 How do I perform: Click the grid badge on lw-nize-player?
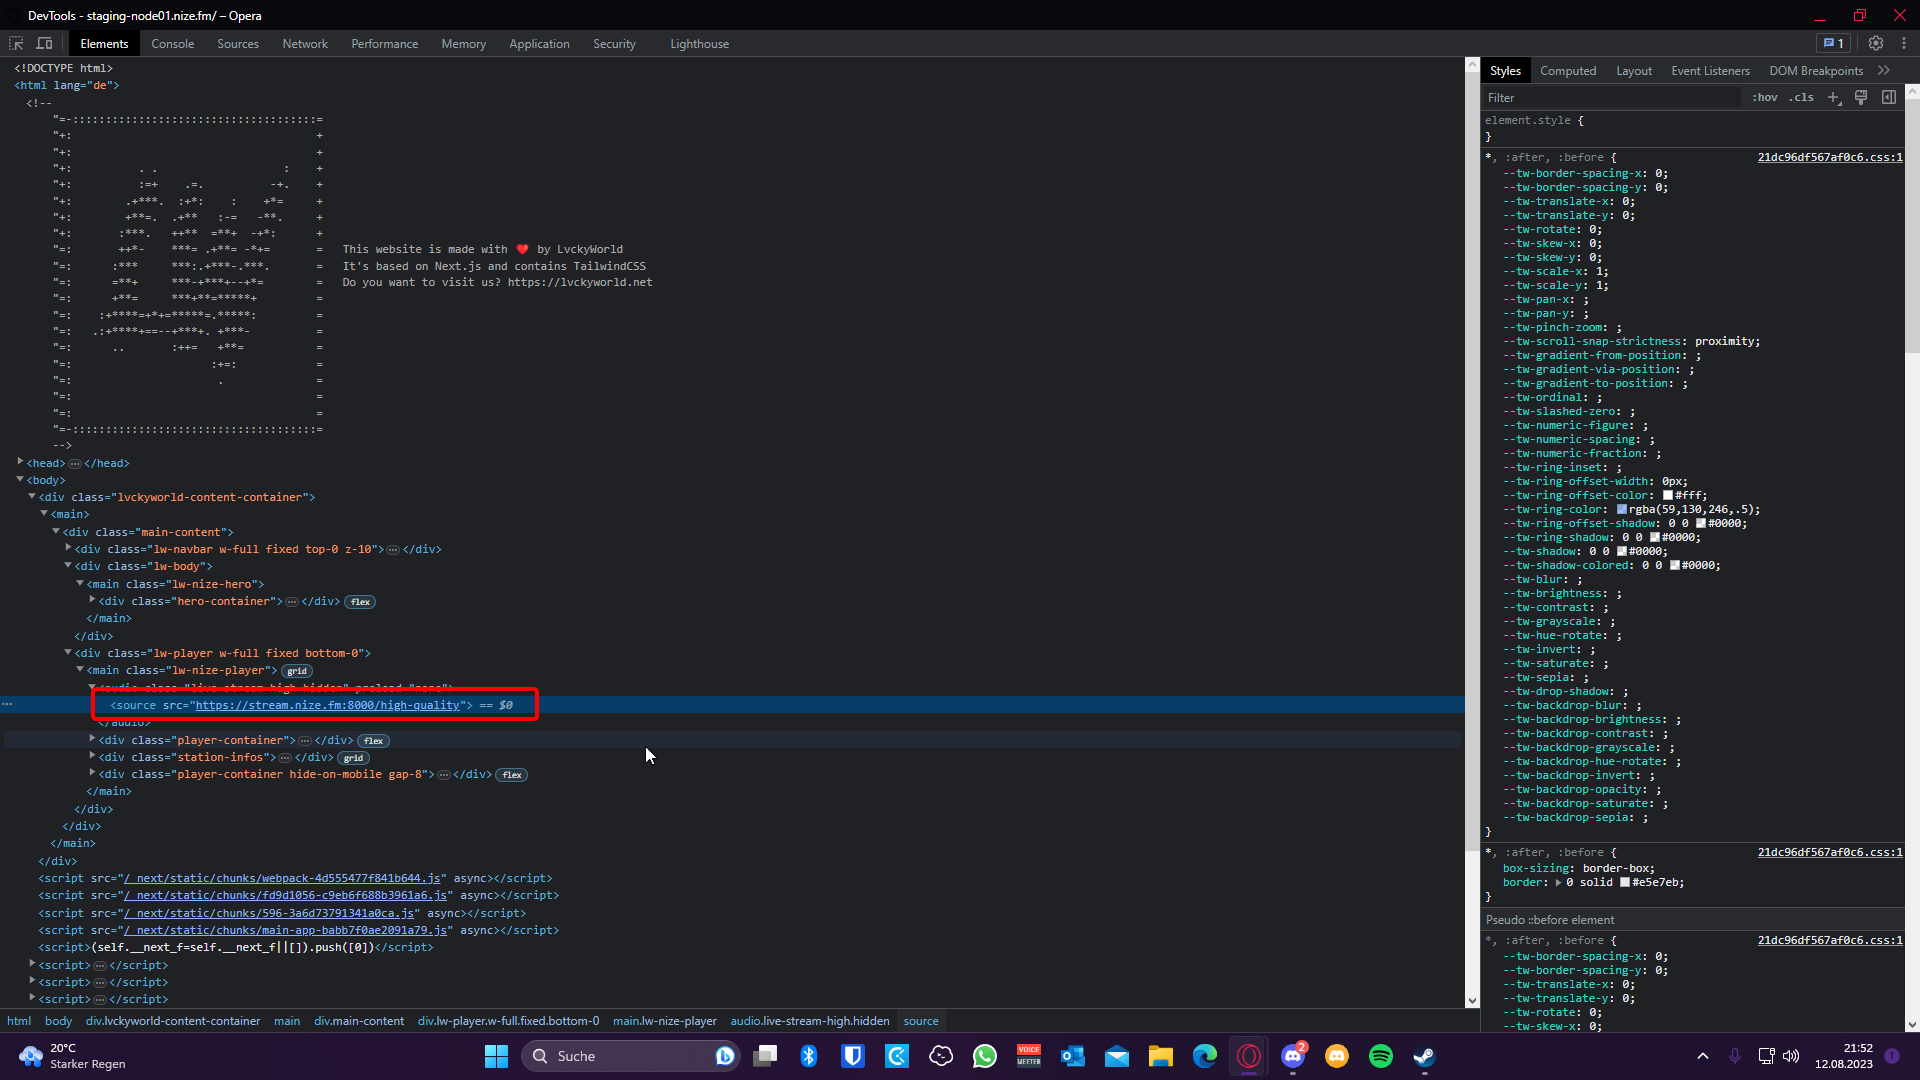pyautogui.click(x=297, y=671)
